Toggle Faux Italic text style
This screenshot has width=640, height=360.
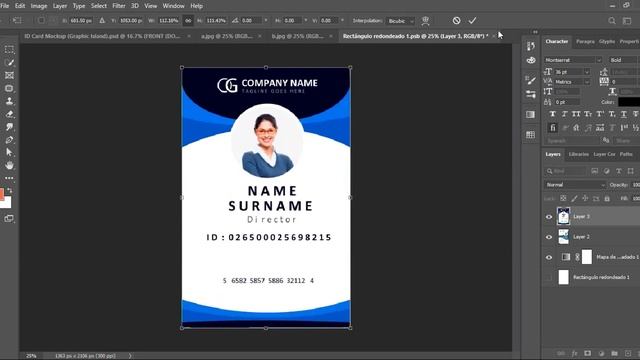[x=564, y=114]
